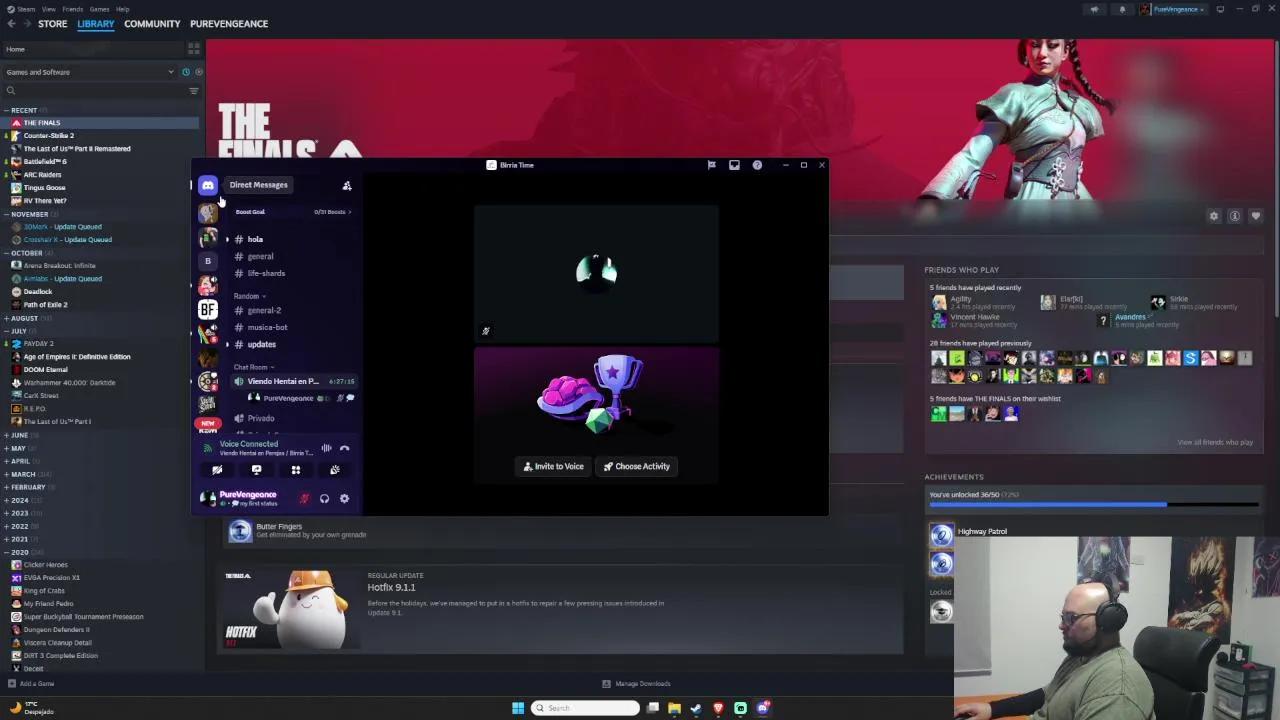Toggle Discord headphones deafen
Screen dimensions: 1280x720
coord(324,498)
